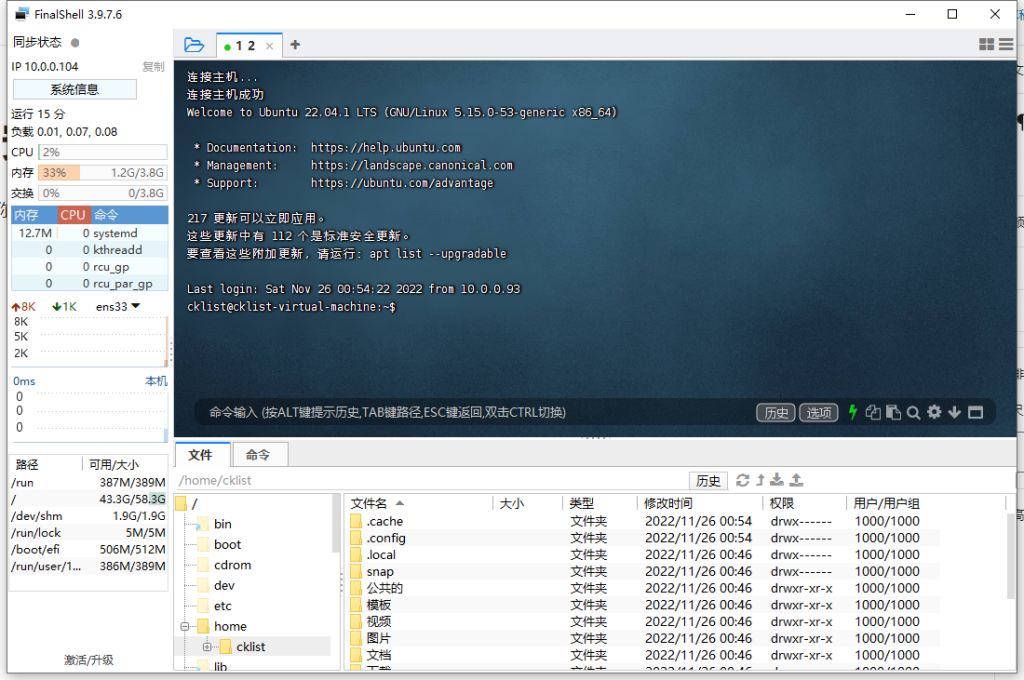Image resolution: width=1024 pixels, height=680 pixels.
Task: Click the down arrow icon in command bar
Action: (954, 412)
